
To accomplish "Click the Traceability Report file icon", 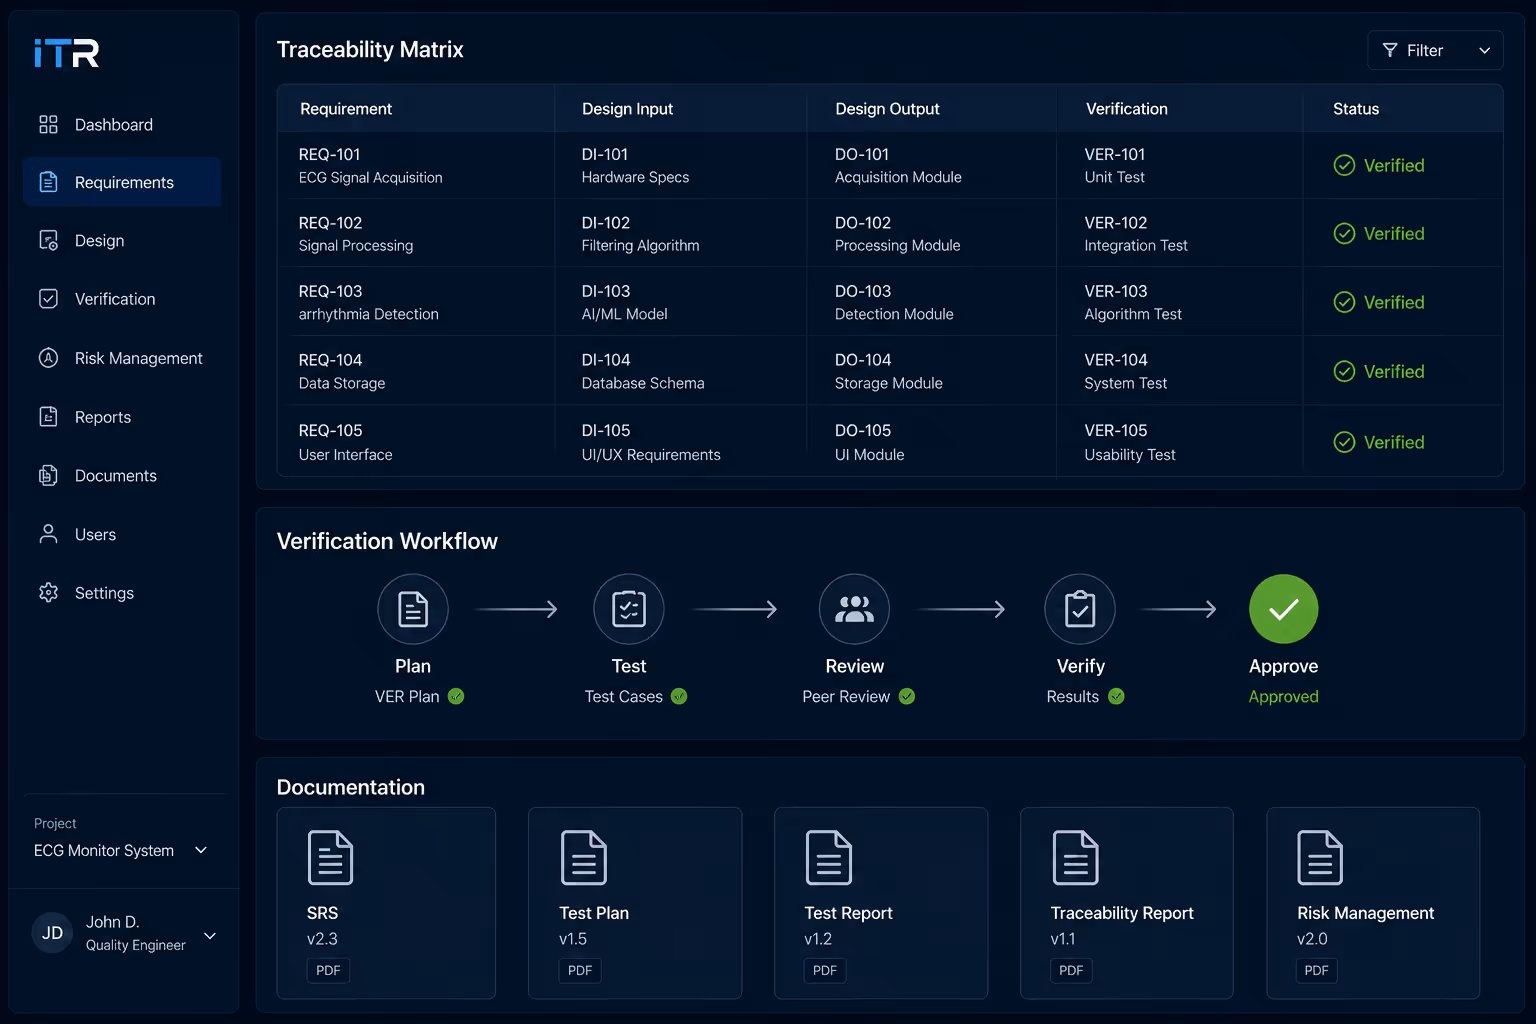I will [1076, 858].
